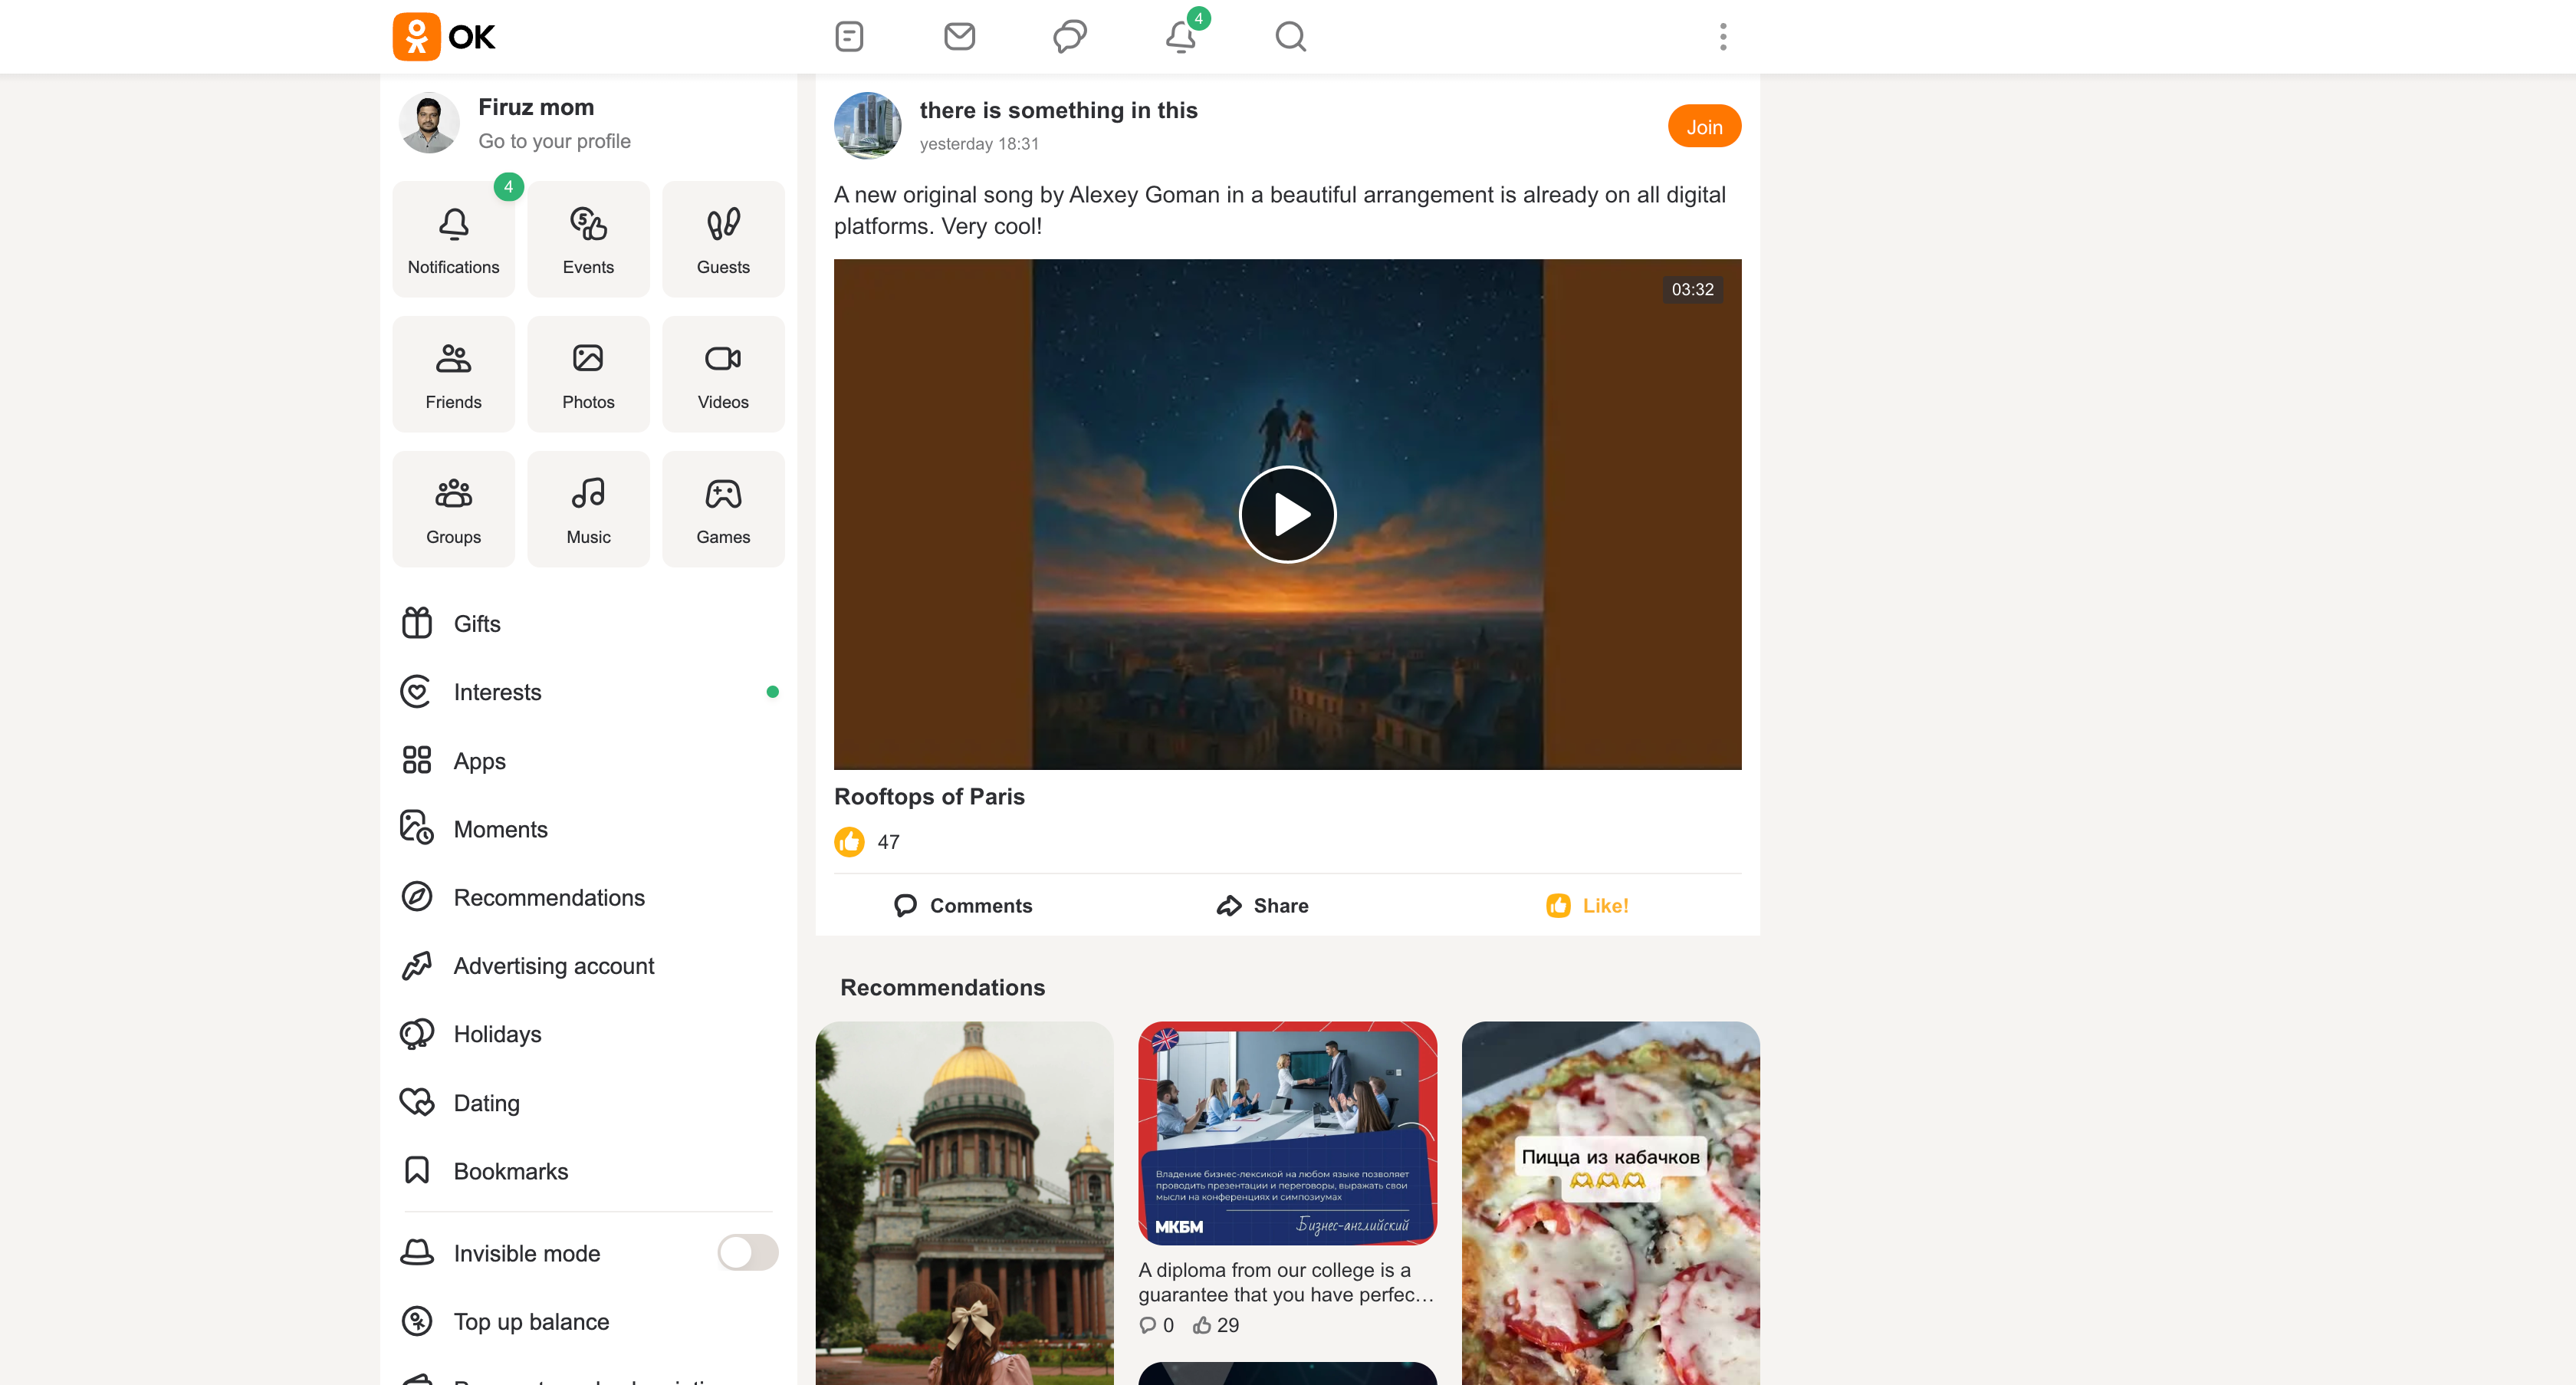Open Bookmarks in the sidebar
The width and height of the screenshot is (2576, 1385).
(x=510, y=1171)
